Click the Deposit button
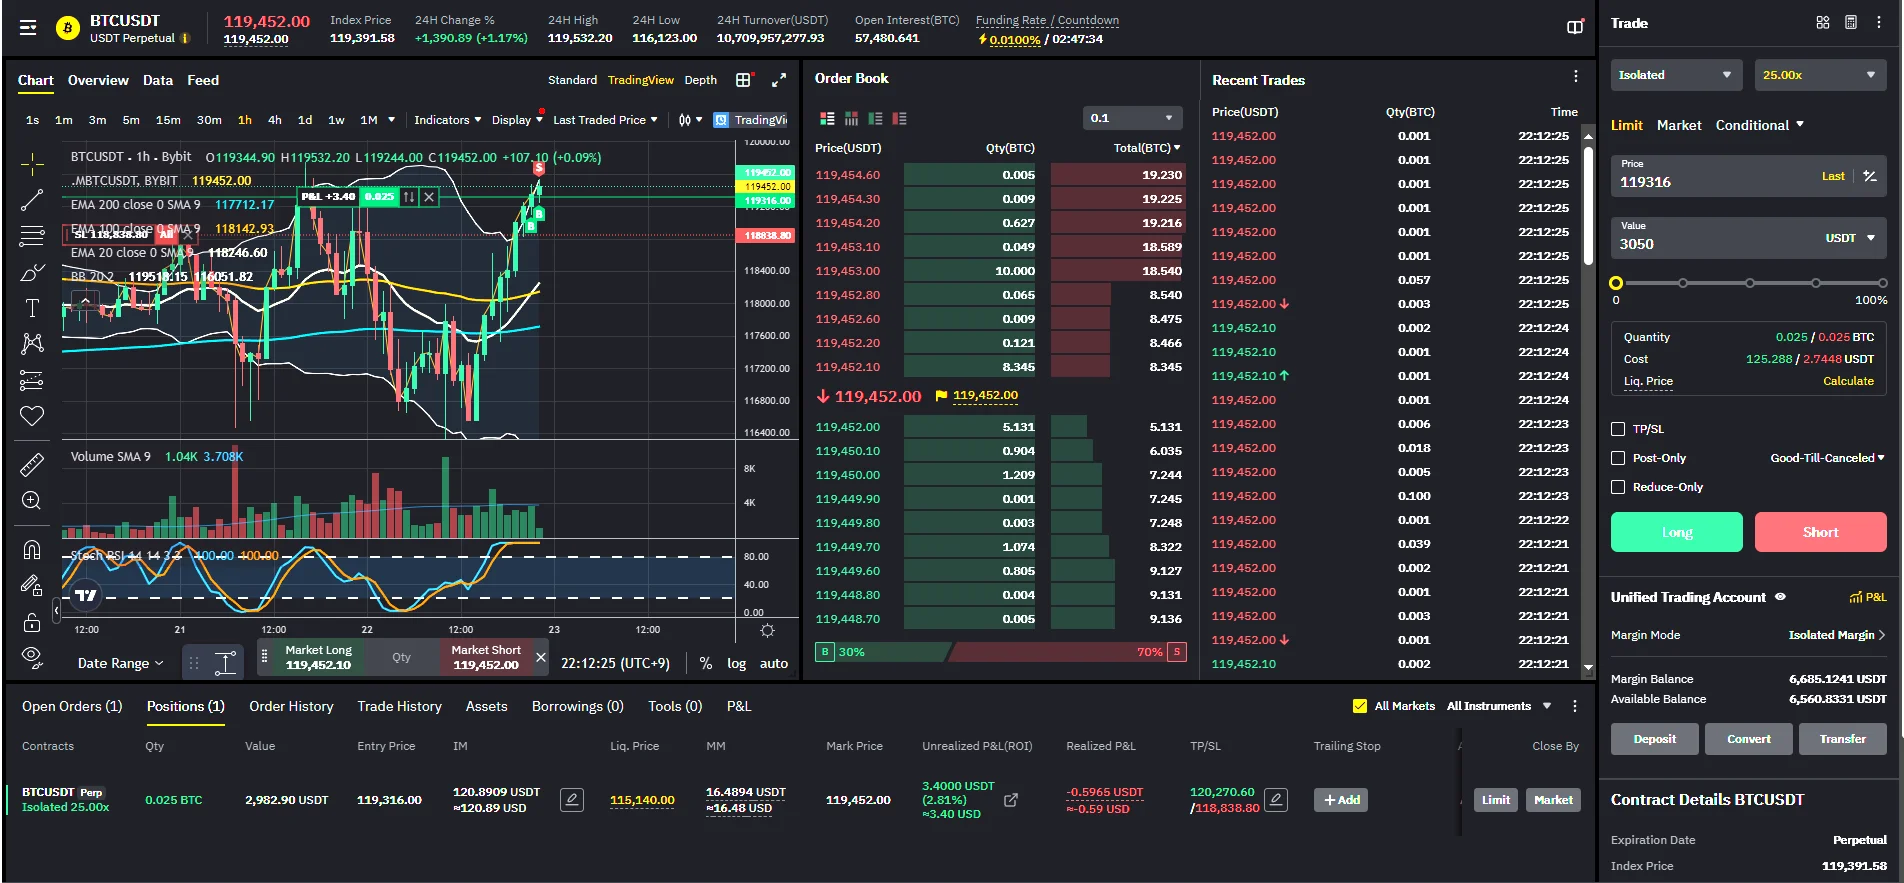This screenshot has height=883, width=1904. tap(1655, 739)
